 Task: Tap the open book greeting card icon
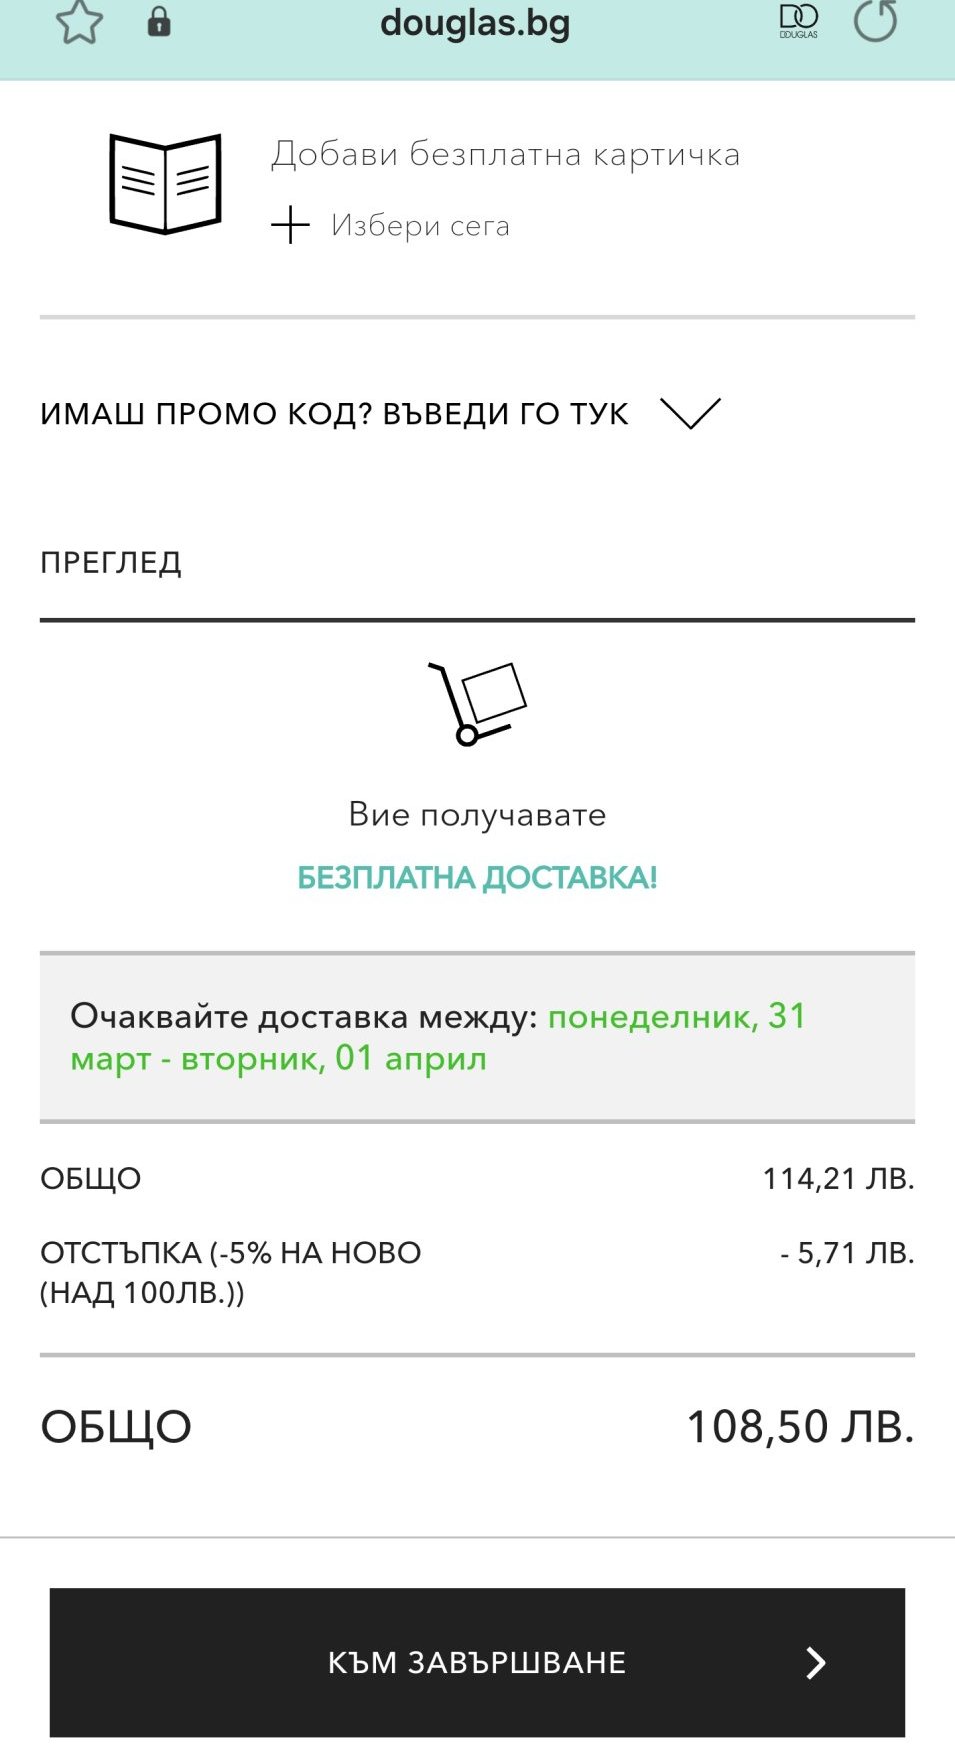click(x=165, y=184)
